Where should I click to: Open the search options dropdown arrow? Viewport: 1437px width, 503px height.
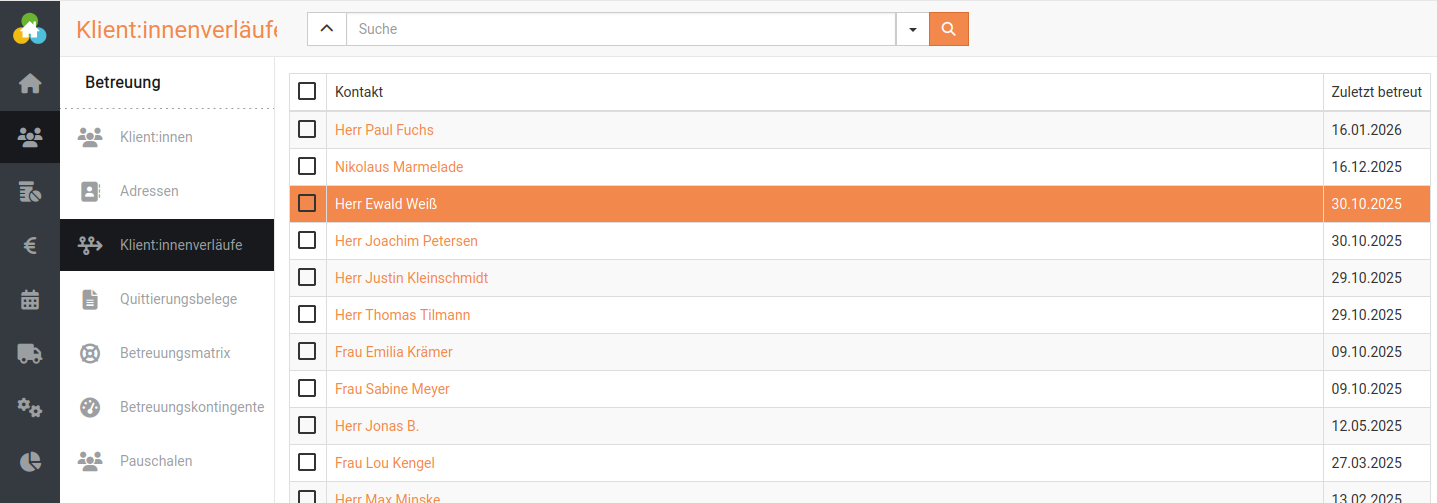click(912, 29)
